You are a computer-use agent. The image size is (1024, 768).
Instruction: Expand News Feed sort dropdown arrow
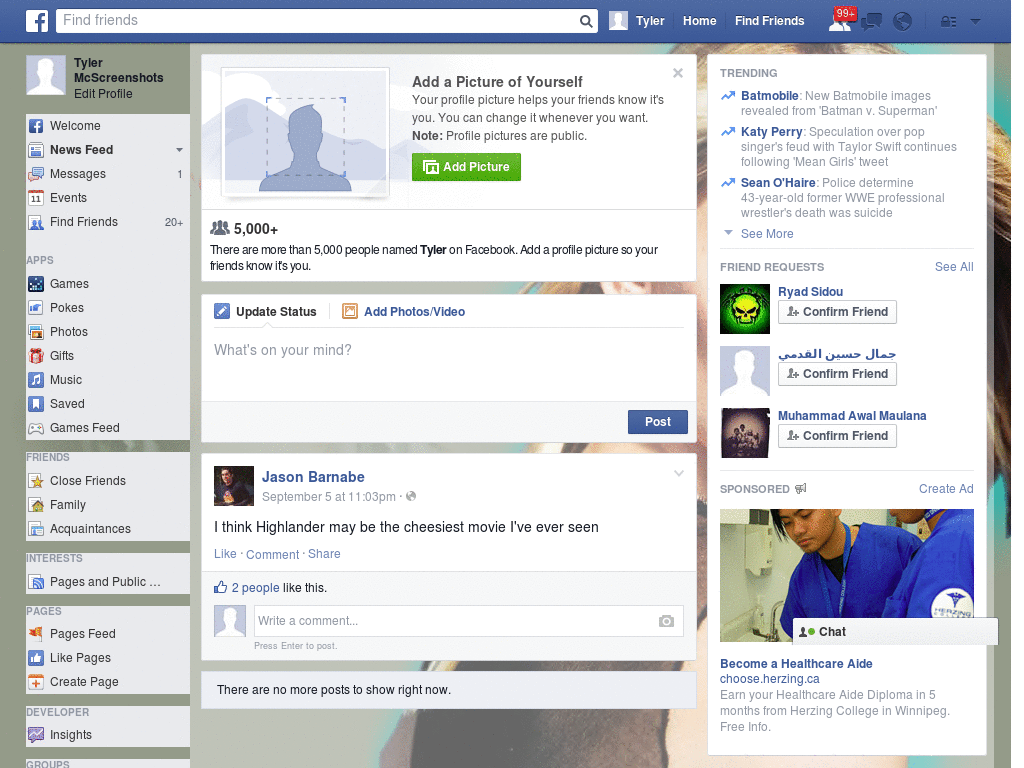[x=179, y=150]
